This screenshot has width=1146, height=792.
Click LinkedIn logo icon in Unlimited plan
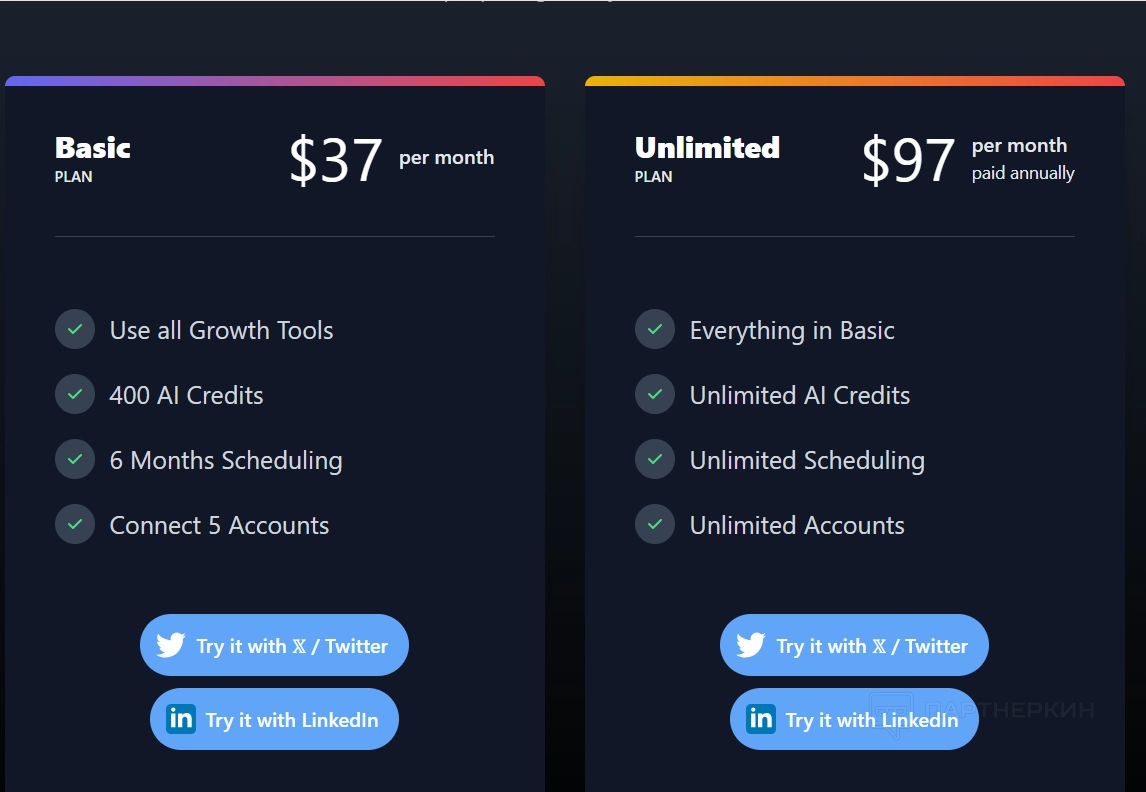pos(761,719)
